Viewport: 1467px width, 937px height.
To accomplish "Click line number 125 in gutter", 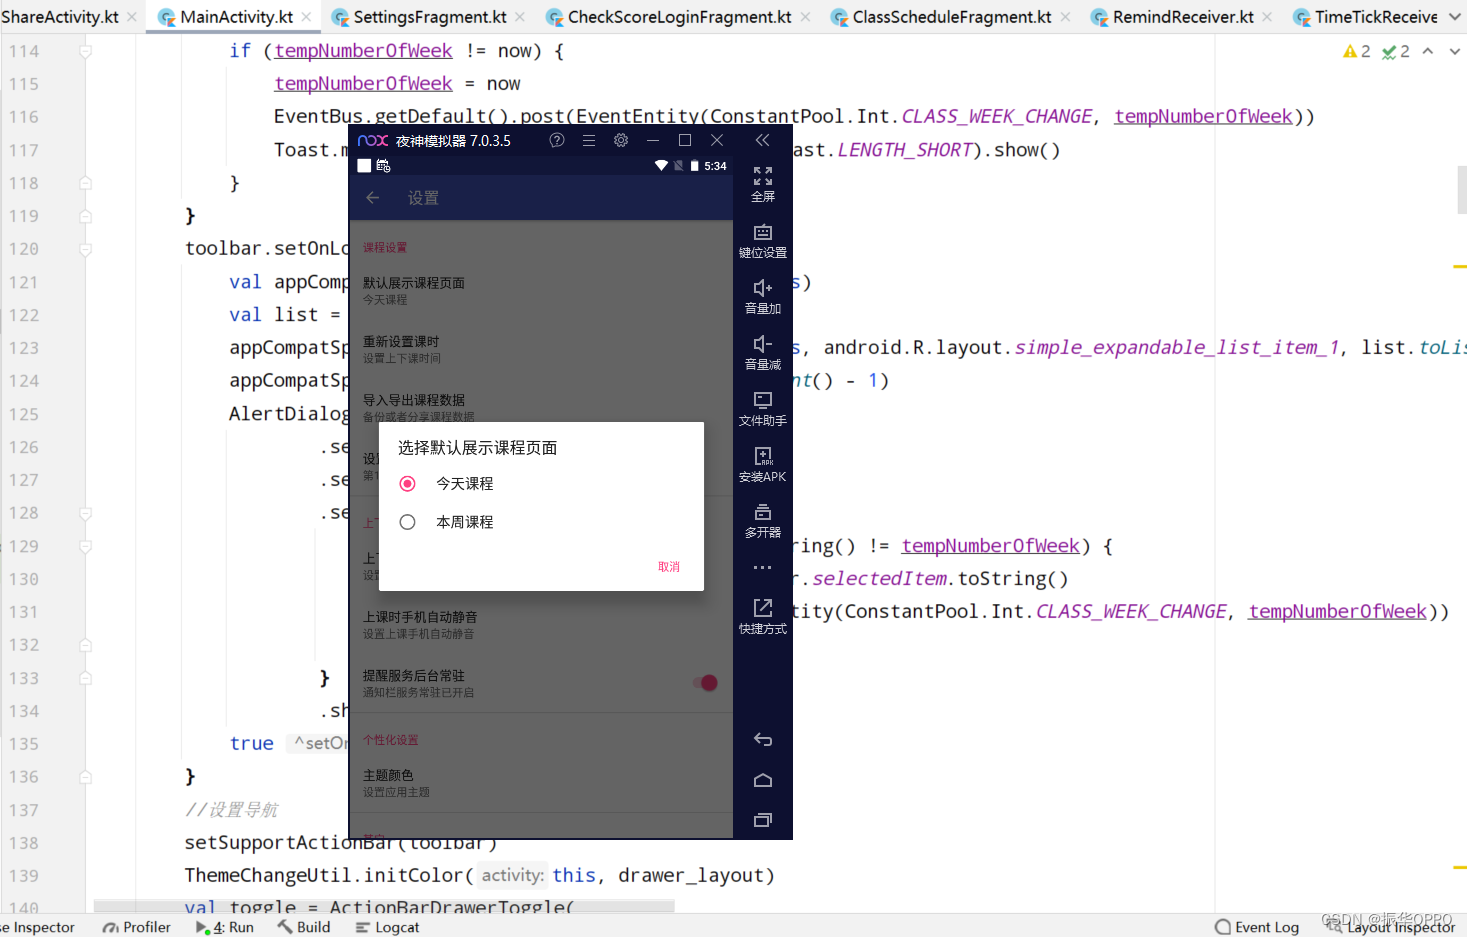I will tap(24, 414).
